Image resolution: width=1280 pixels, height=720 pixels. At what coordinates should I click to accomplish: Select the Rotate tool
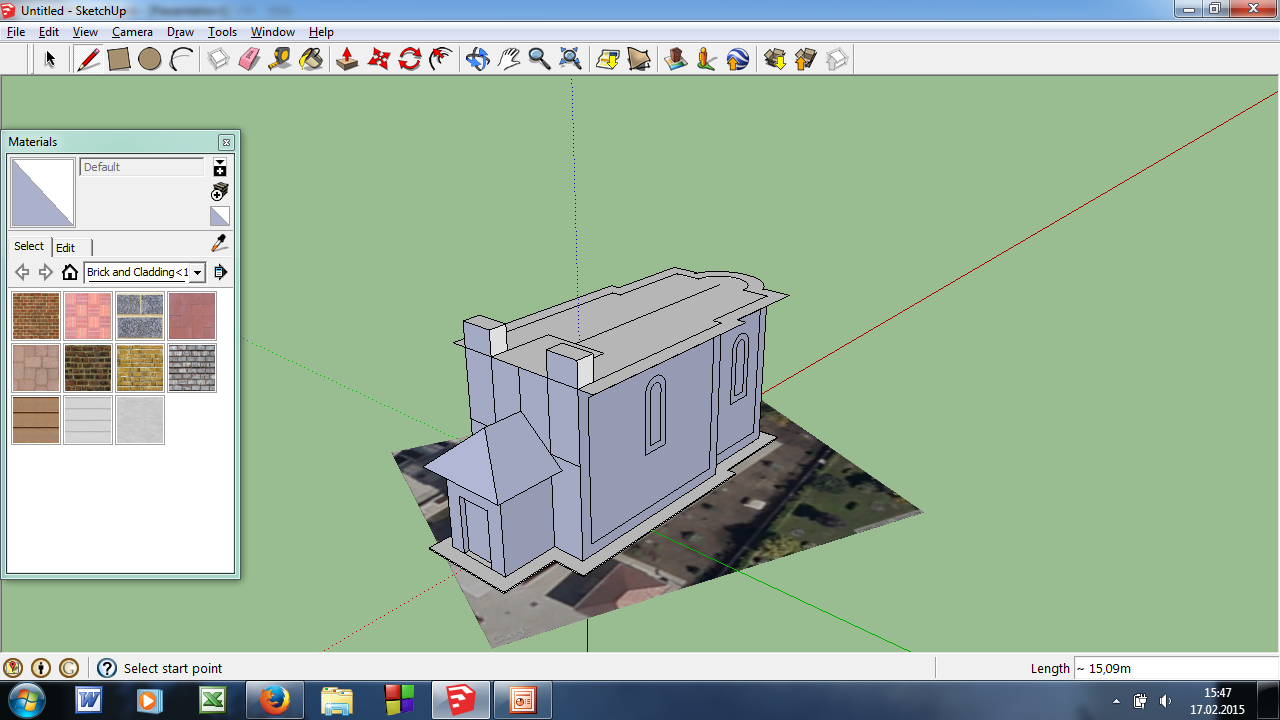pyautogui.click(x=409, y=60)
